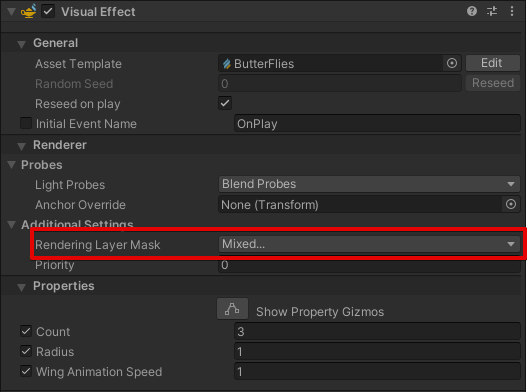Screen dimensions: 532x392
Task: Open the component presets slider icon
Action: (x=492, y=12)
